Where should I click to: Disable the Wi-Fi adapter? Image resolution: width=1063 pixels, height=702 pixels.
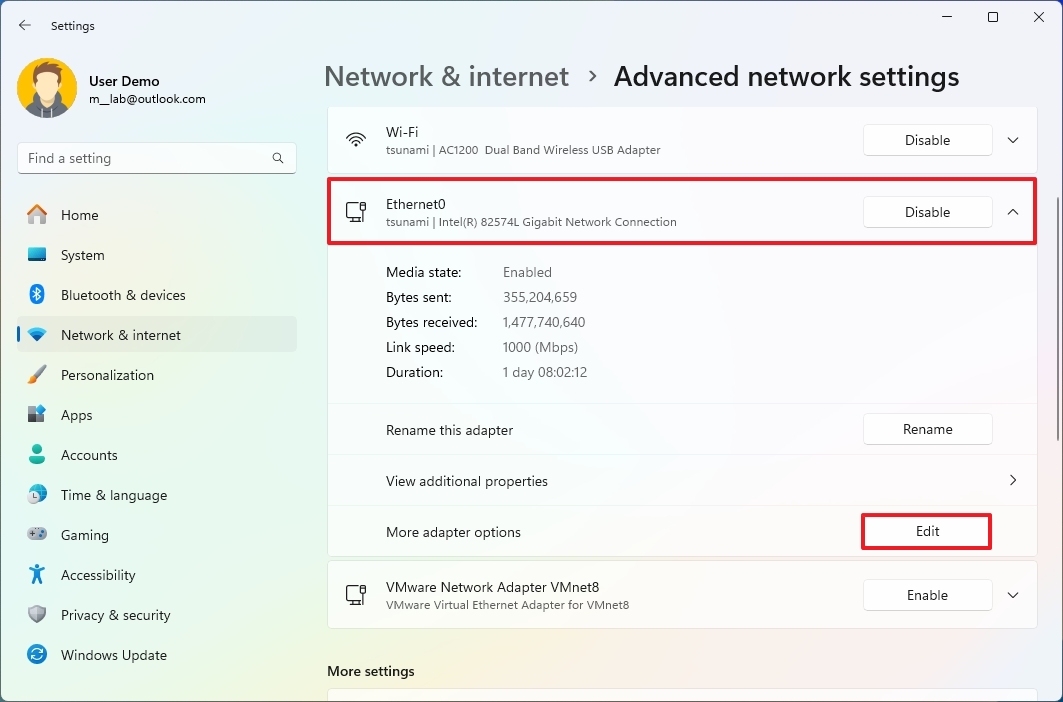[926, 140]
